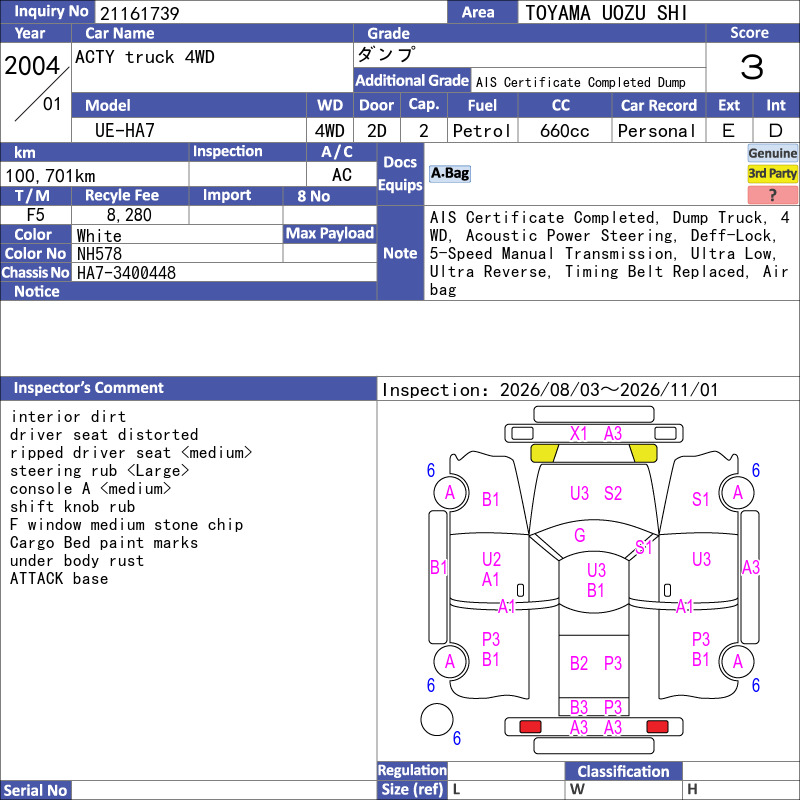Select chassis number HA7-3400448
Image resolution: width=800 pixels, height=800 pixels.
pyautogui.click(x=126, y=273)
